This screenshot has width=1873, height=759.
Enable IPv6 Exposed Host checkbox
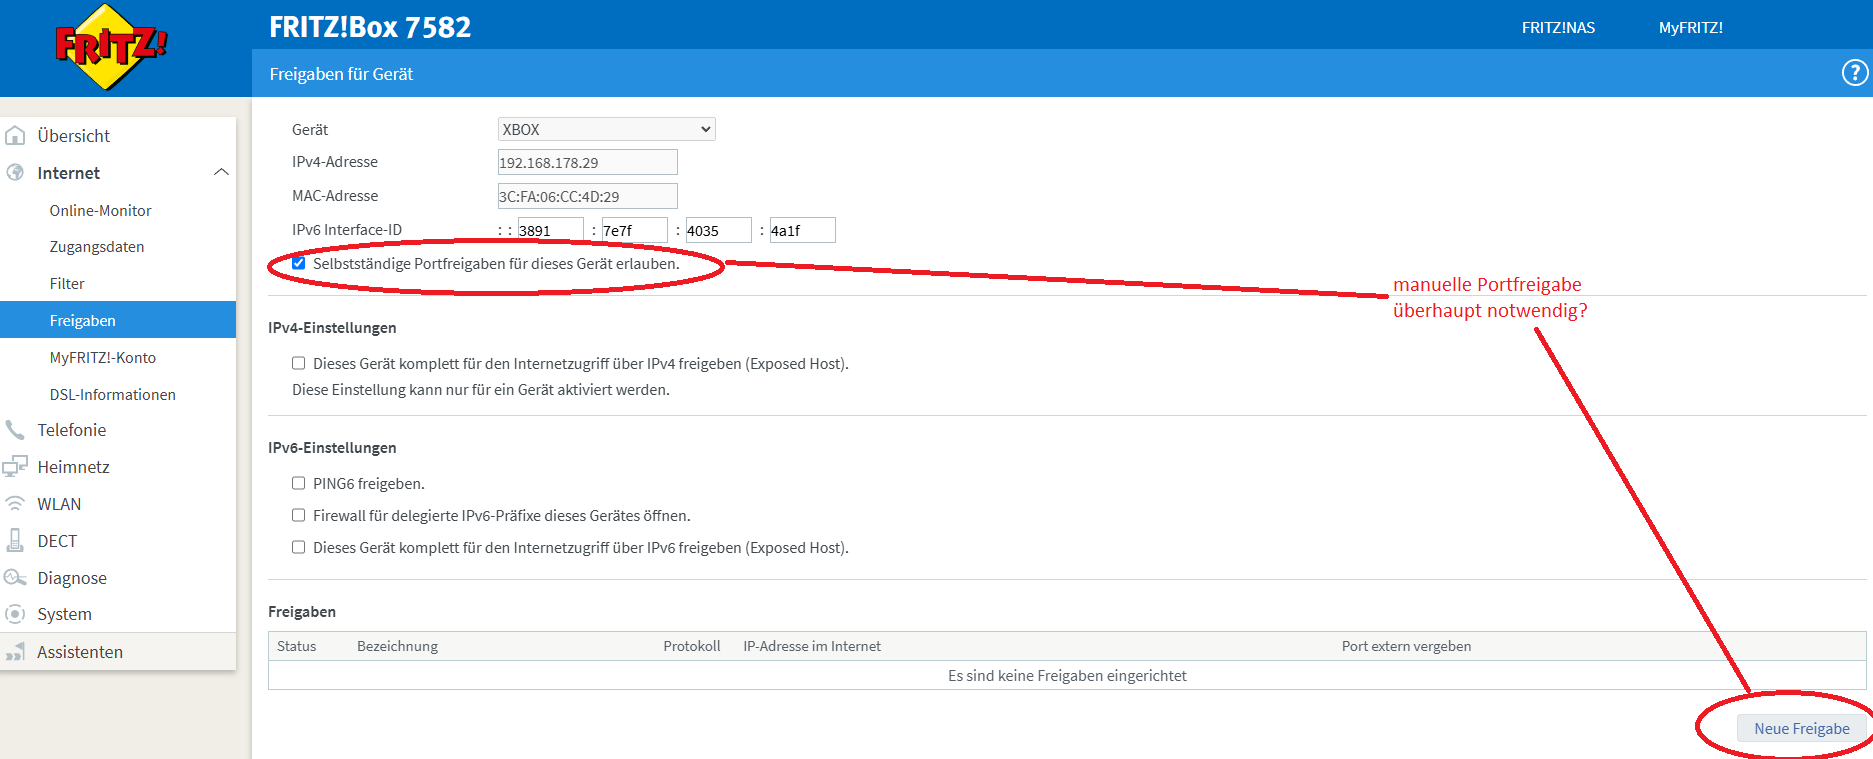(x=298, y=548)
